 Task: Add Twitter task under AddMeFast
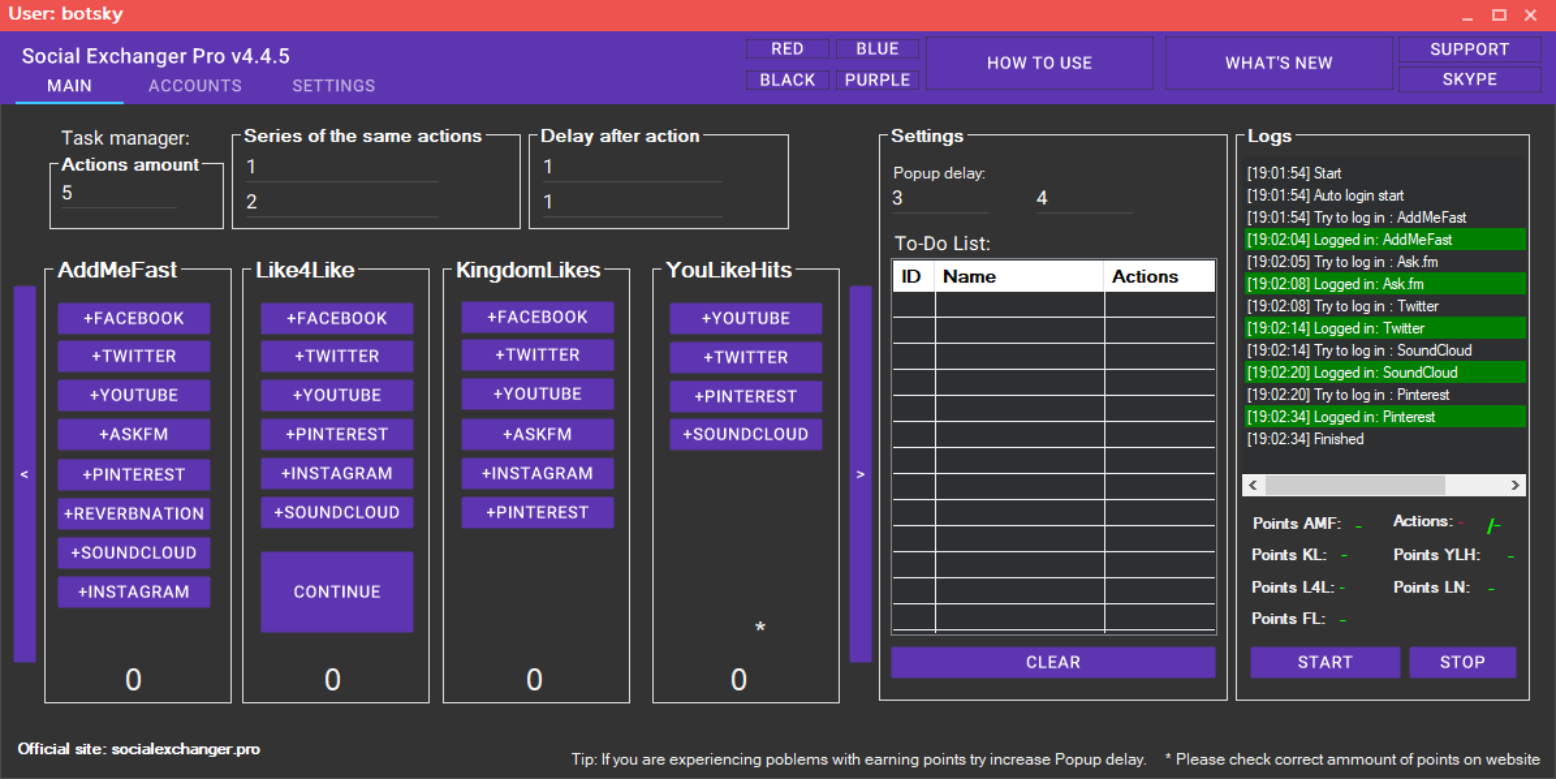[x=134, y=356]
